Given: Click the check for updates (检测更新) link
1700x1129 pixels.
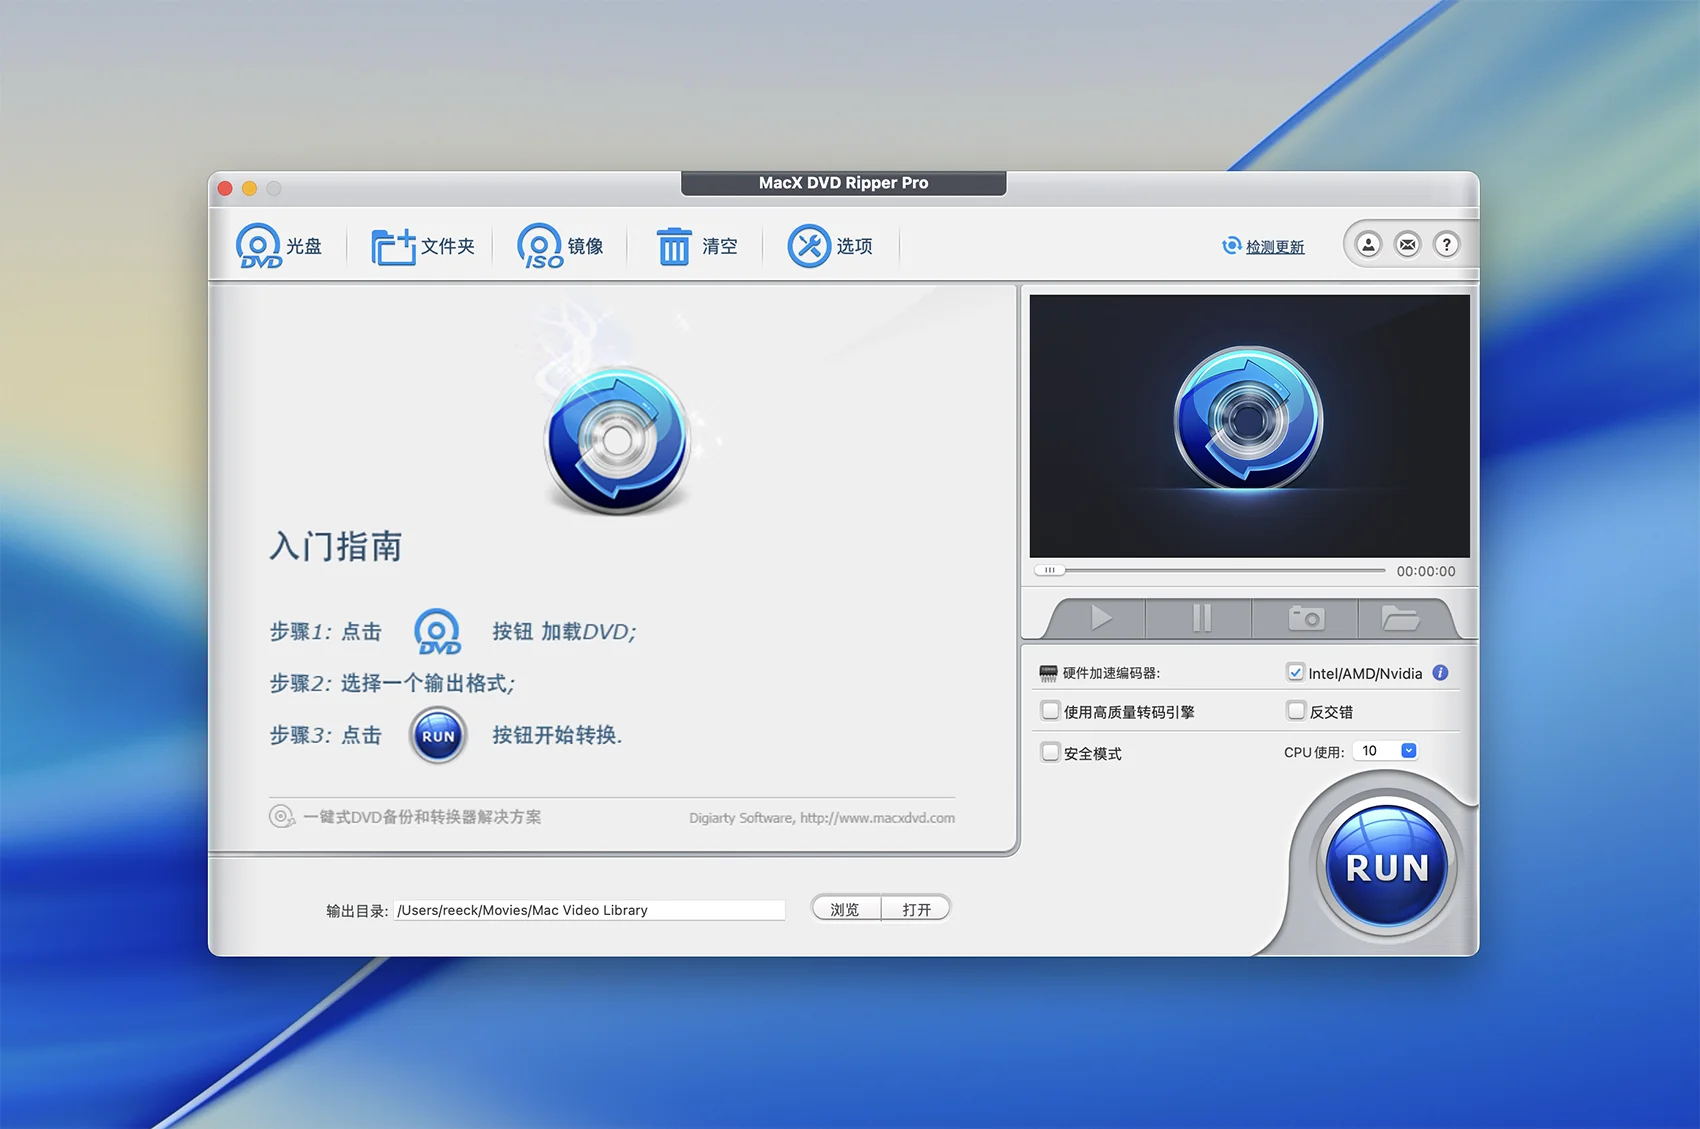Looking at the screenshot, I should [x=1274, y=247].
